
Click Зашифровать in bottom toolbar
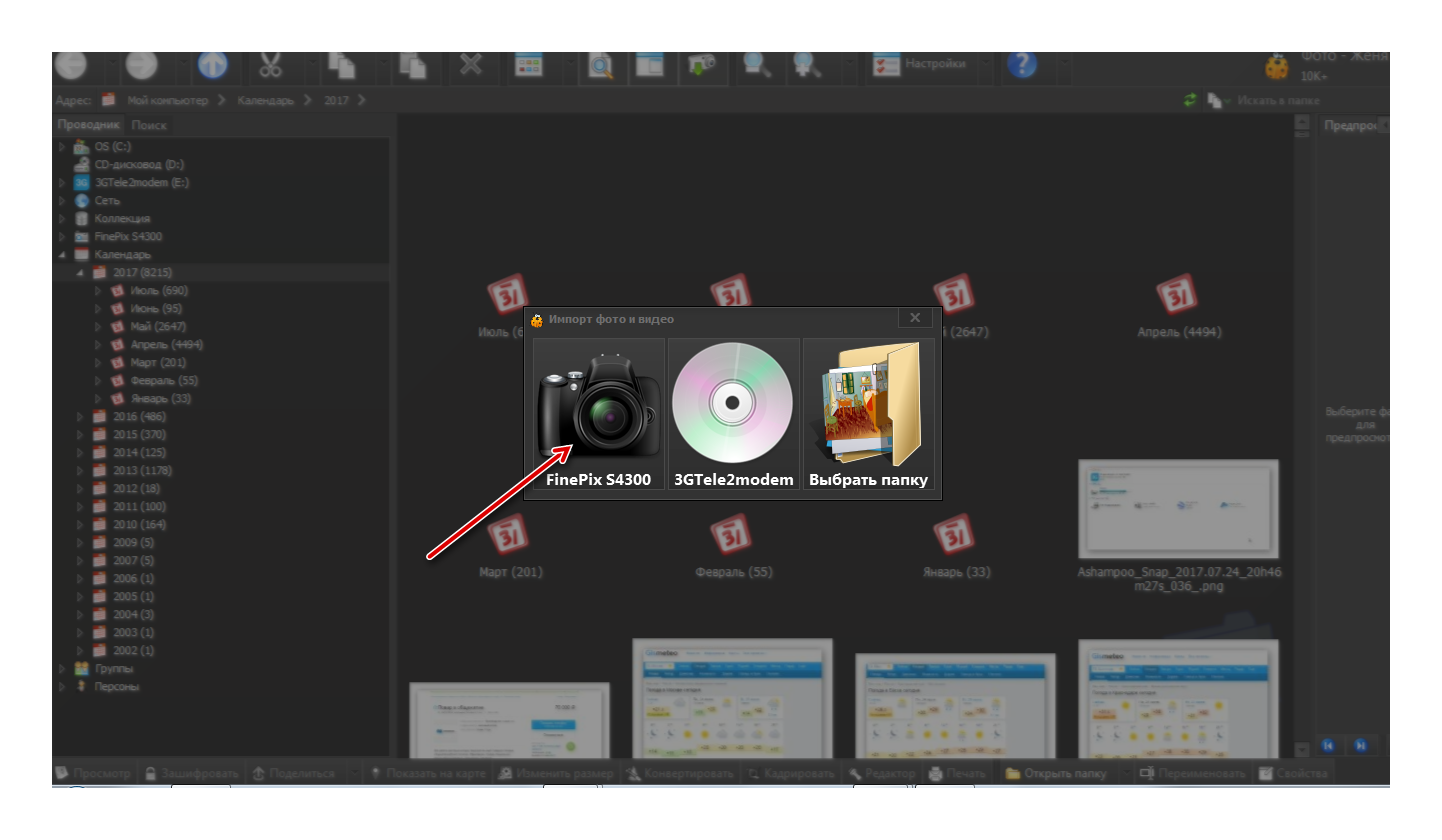[190, 774]
